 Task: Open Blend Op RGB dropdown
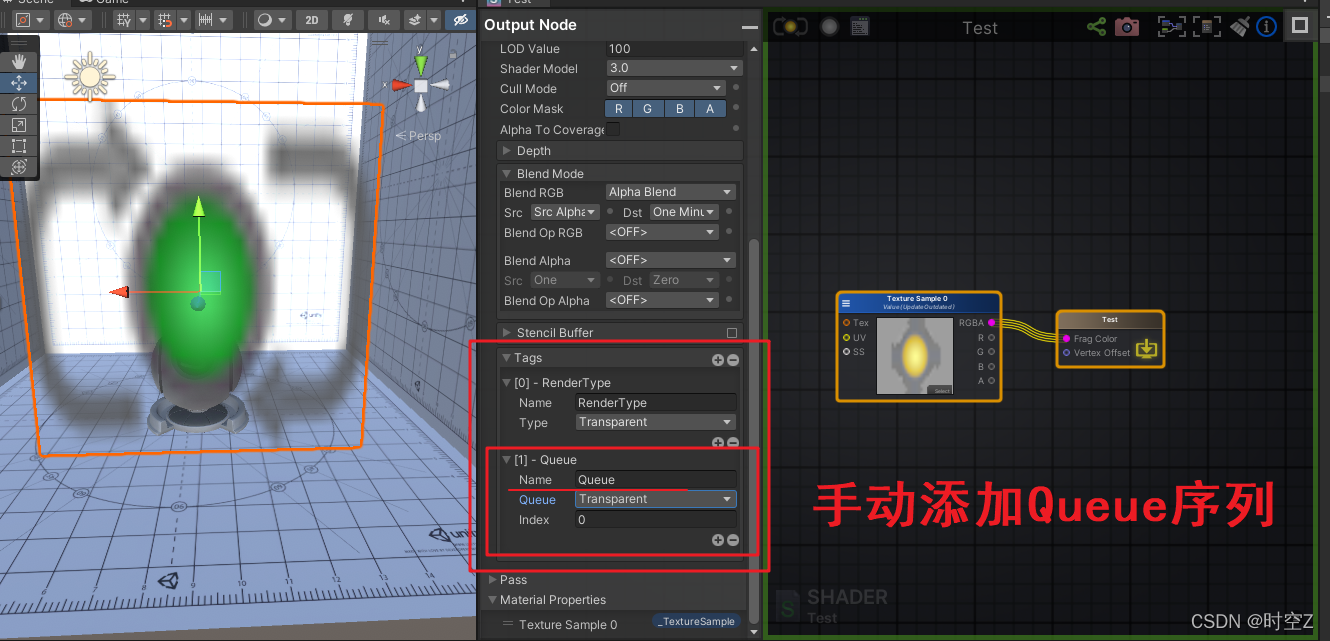[662, 232]
